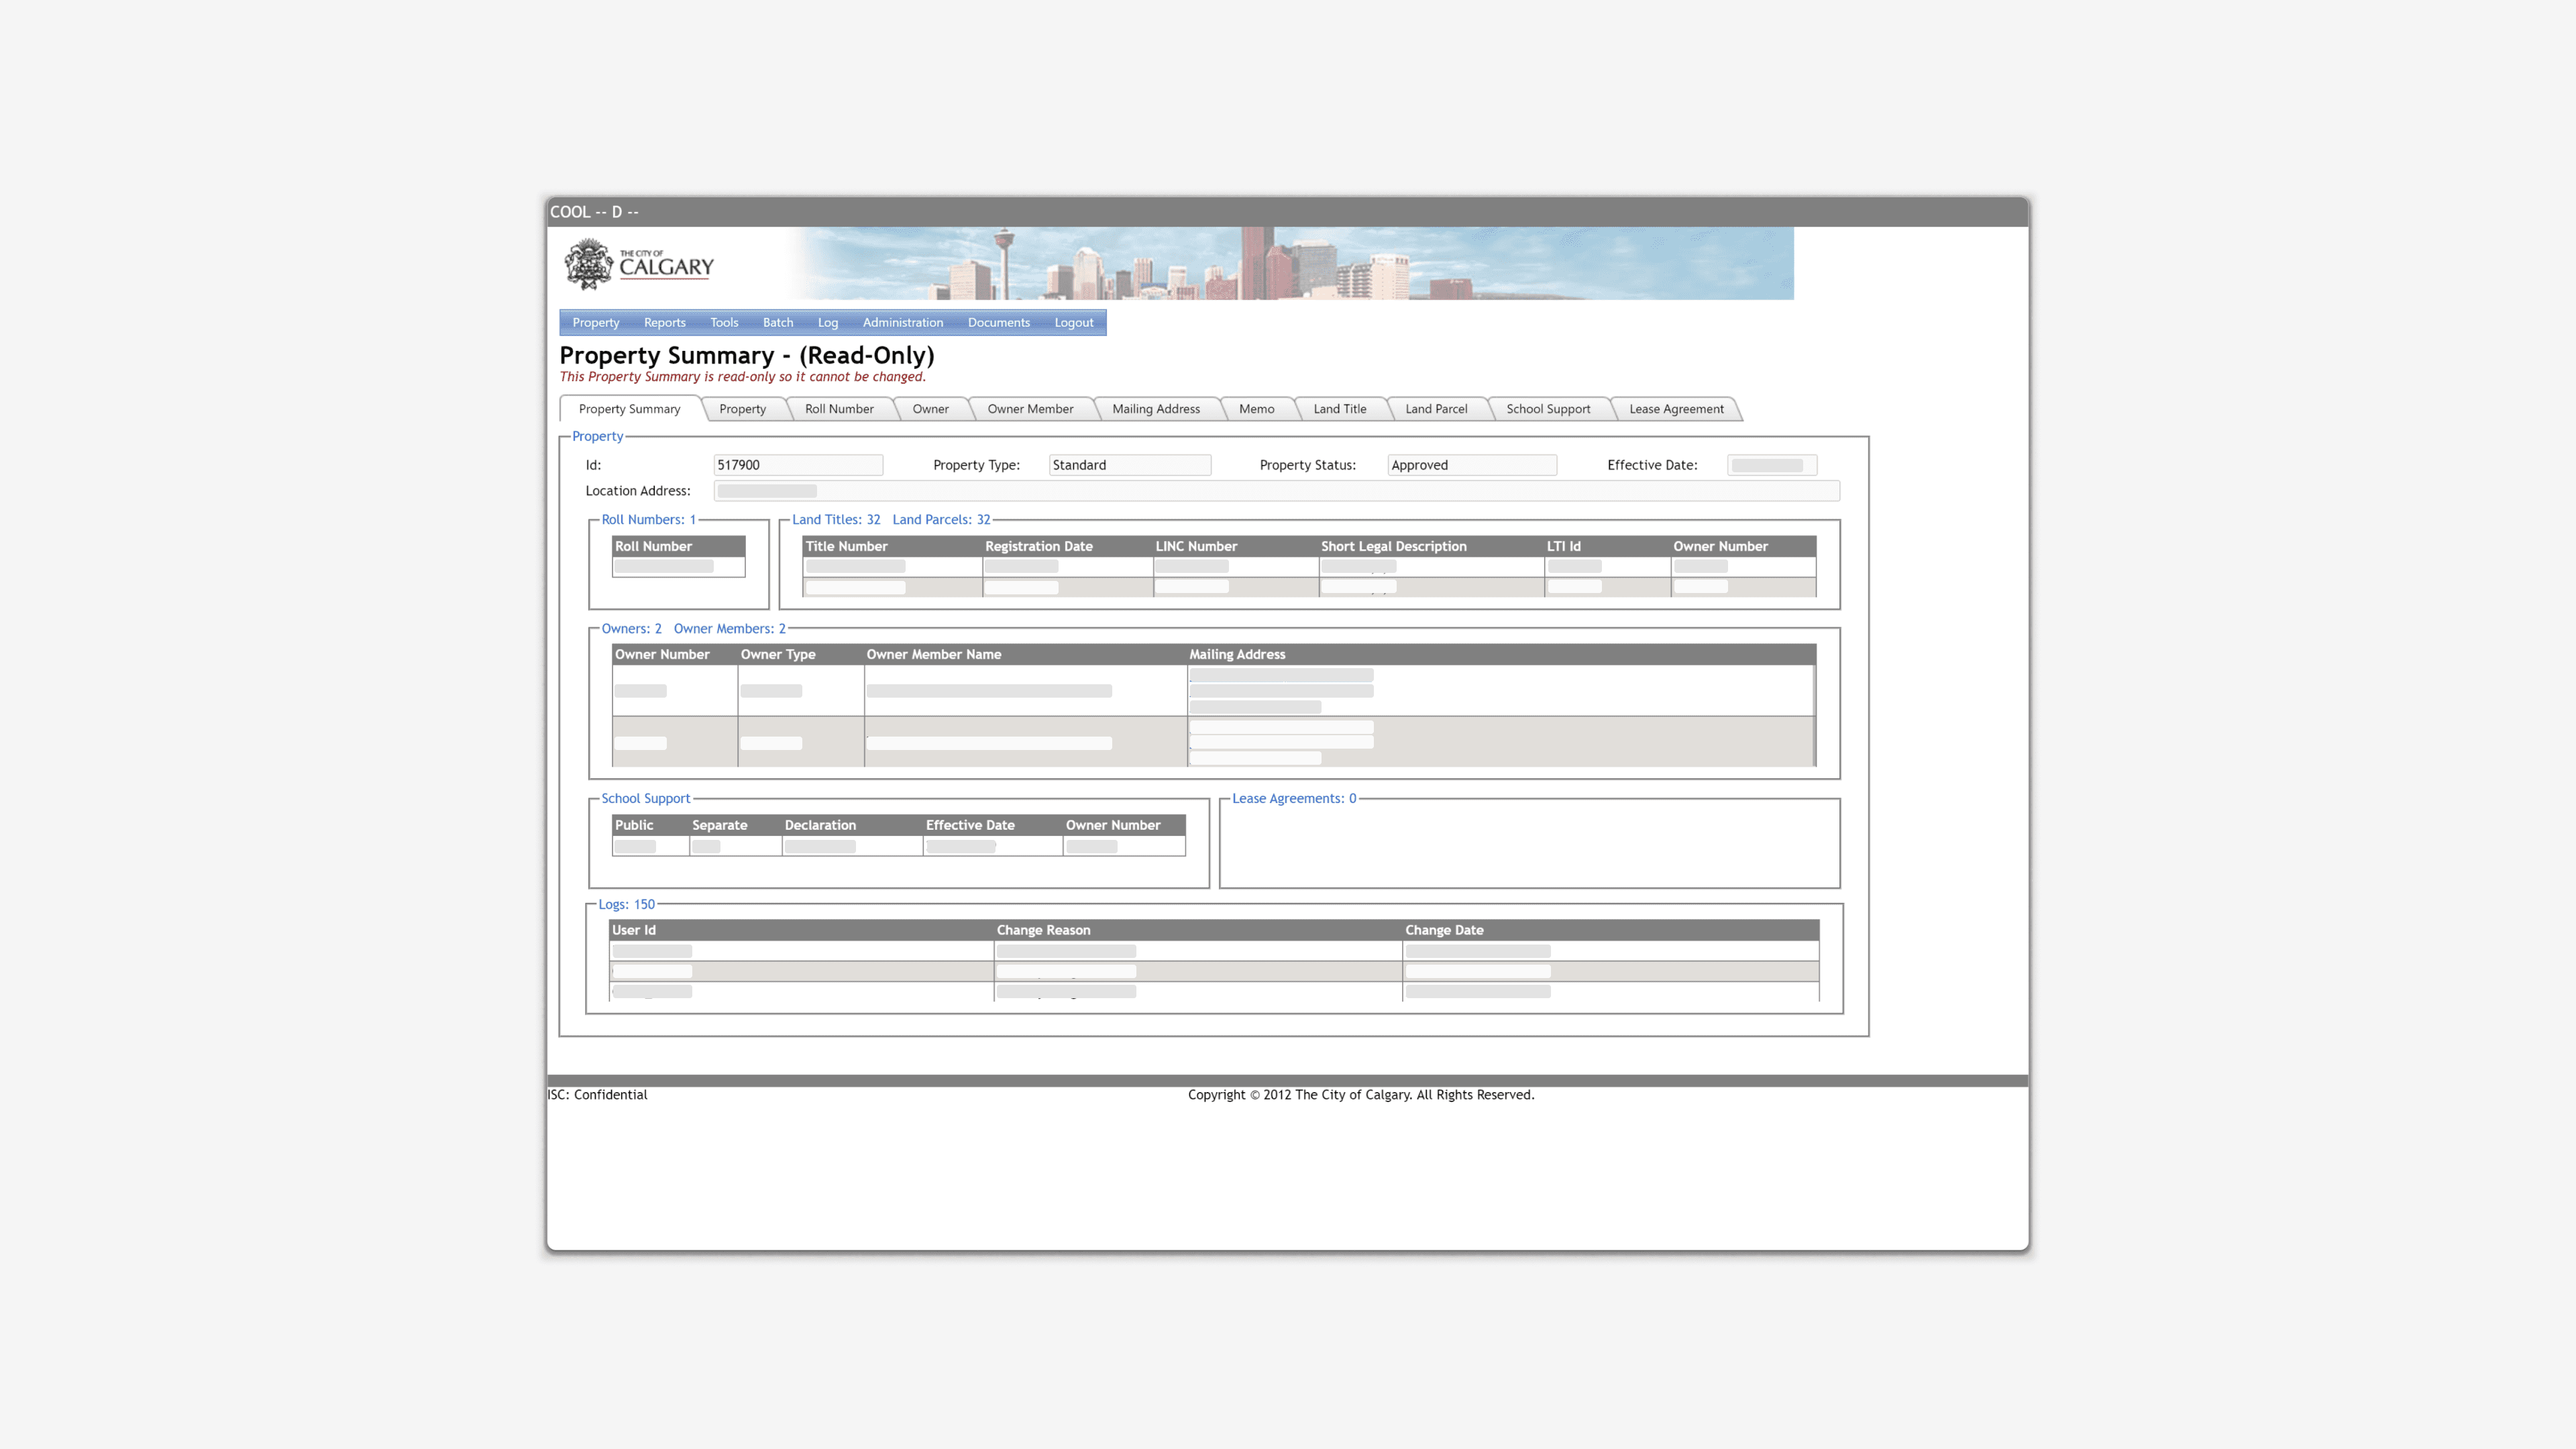This screenshot has width=2576, height=1449.
Task: Open the Property menu
Action: pos(595,322)
